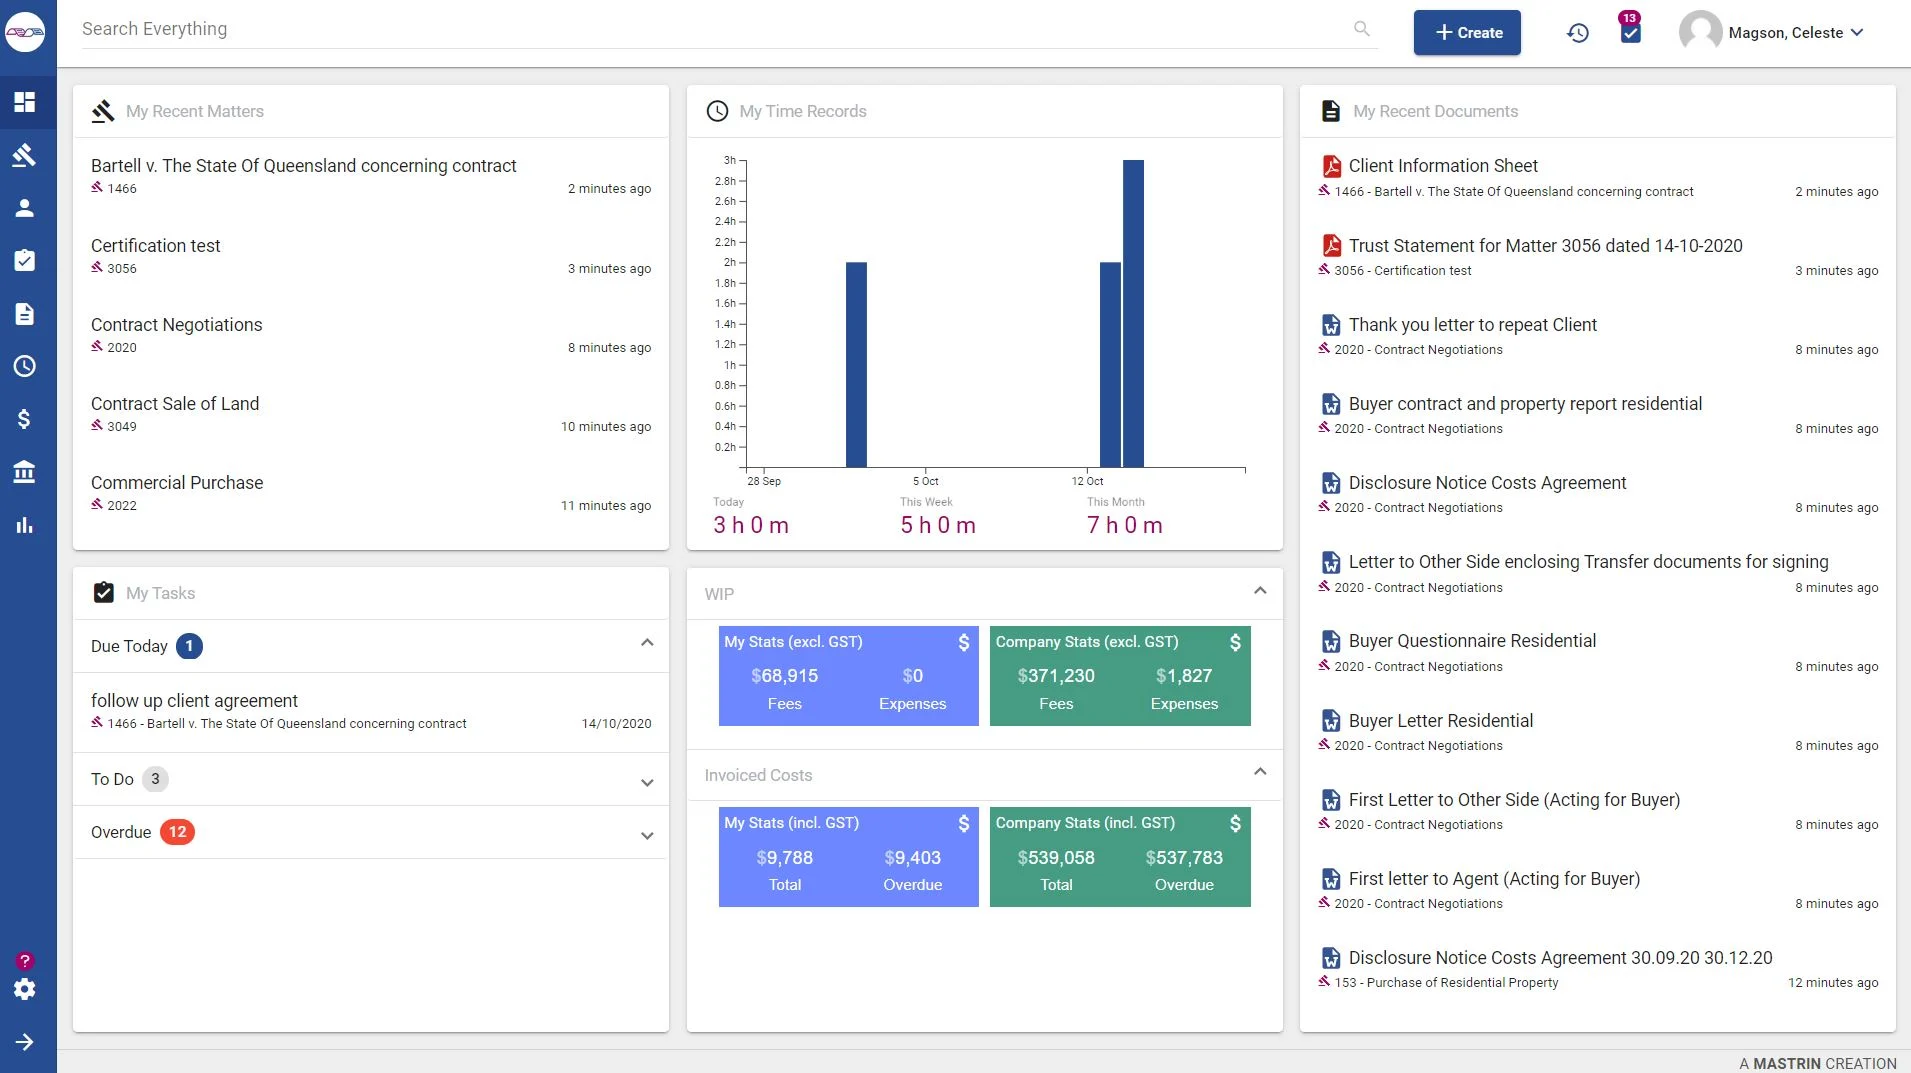Open the Billing dollar icon in sidebar

24,419
